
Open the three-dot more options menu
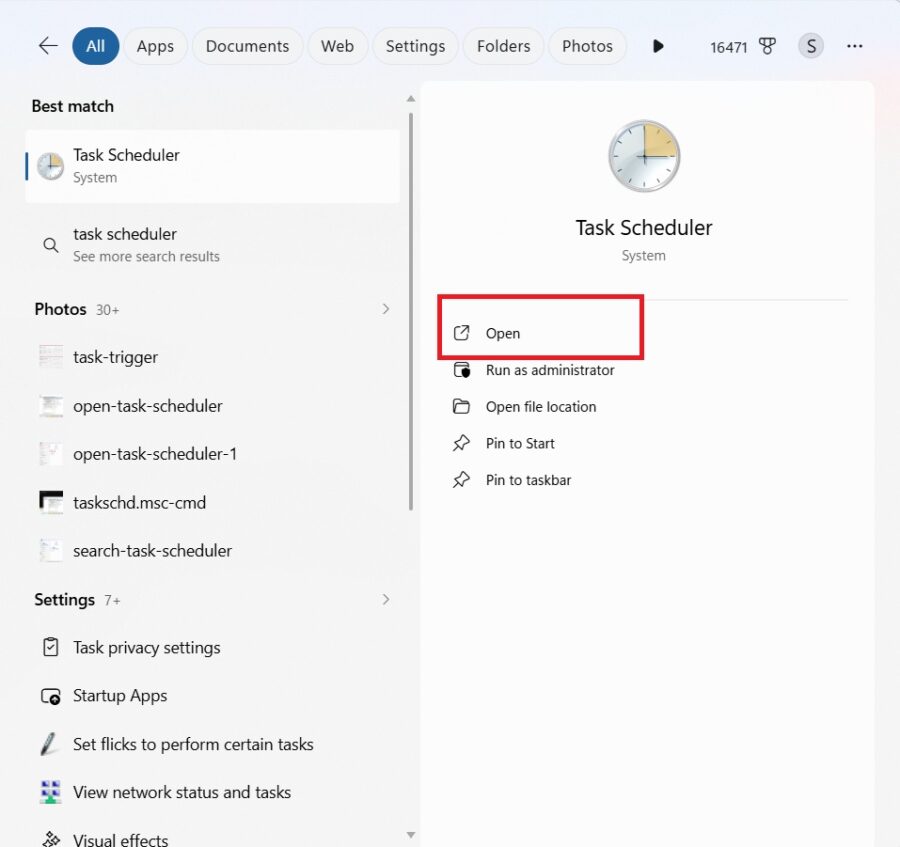854,46
